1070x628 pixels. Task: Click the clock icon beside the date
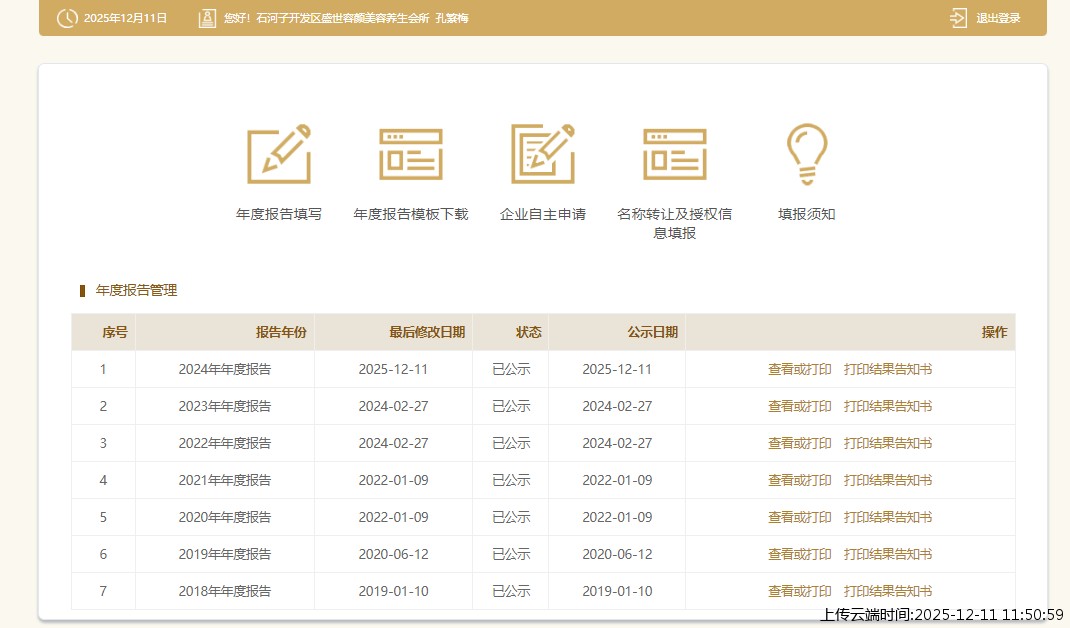(x=67, y=18)
